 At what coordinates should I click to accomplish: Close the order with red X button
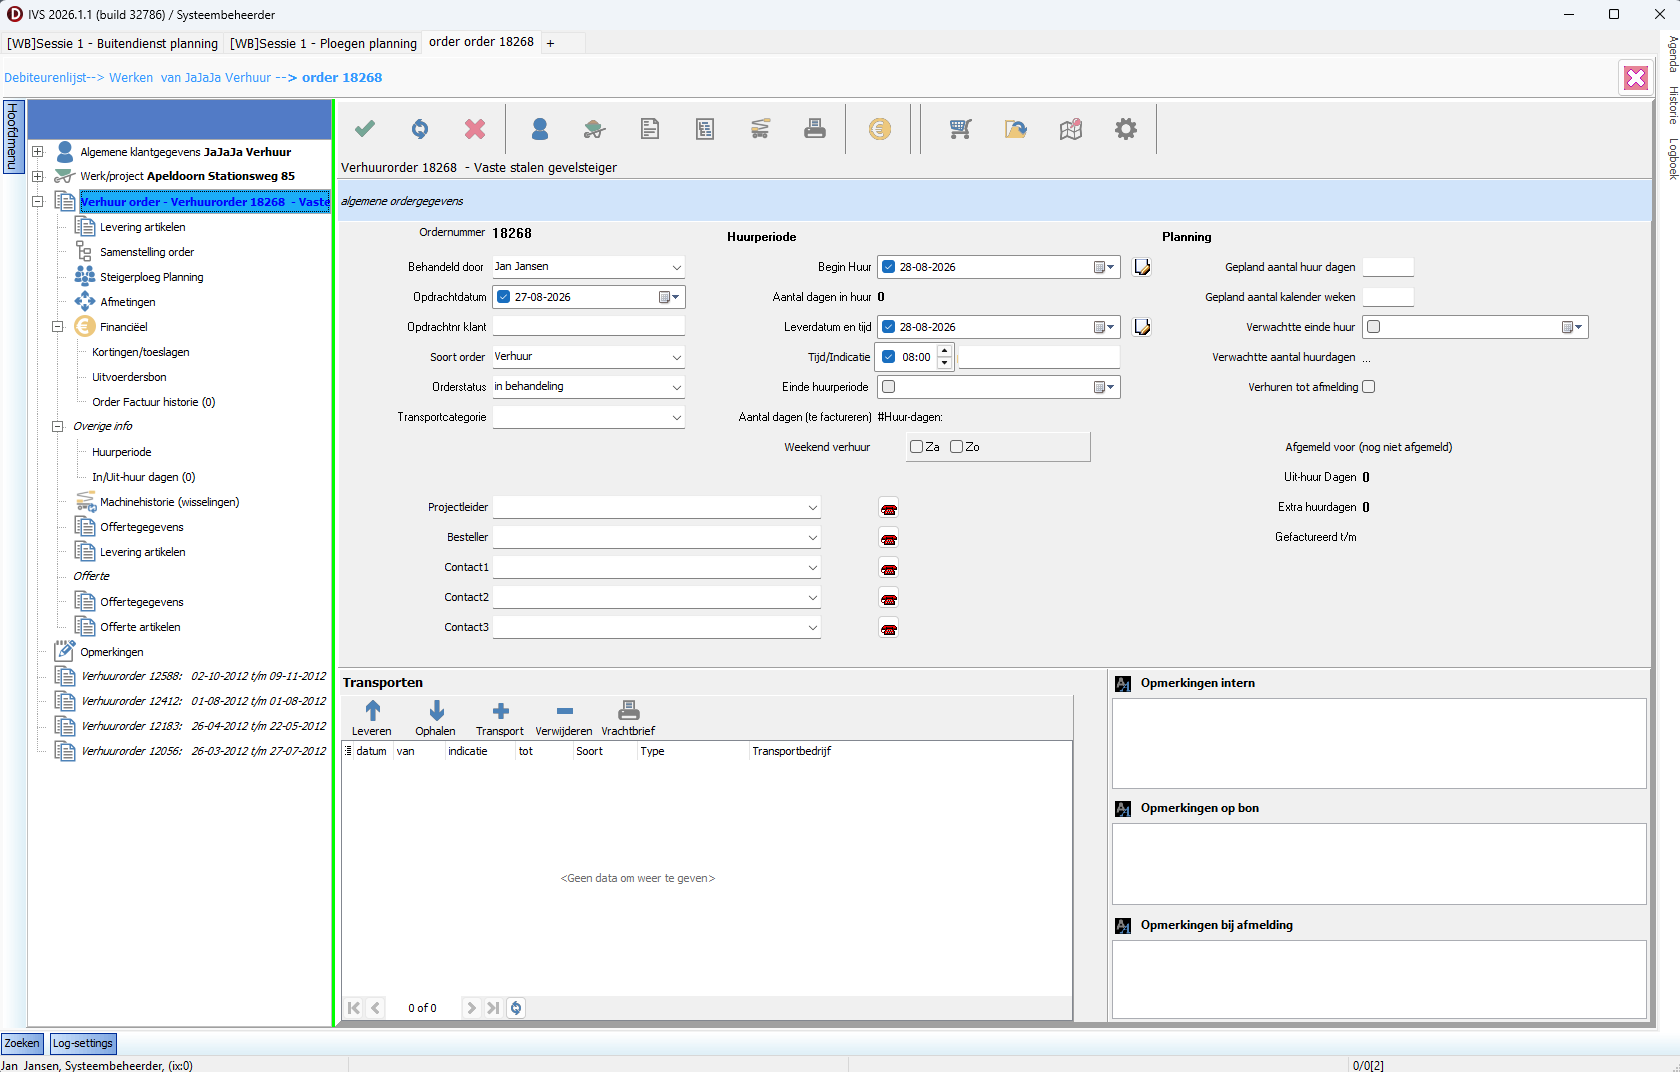point(1636,78)
